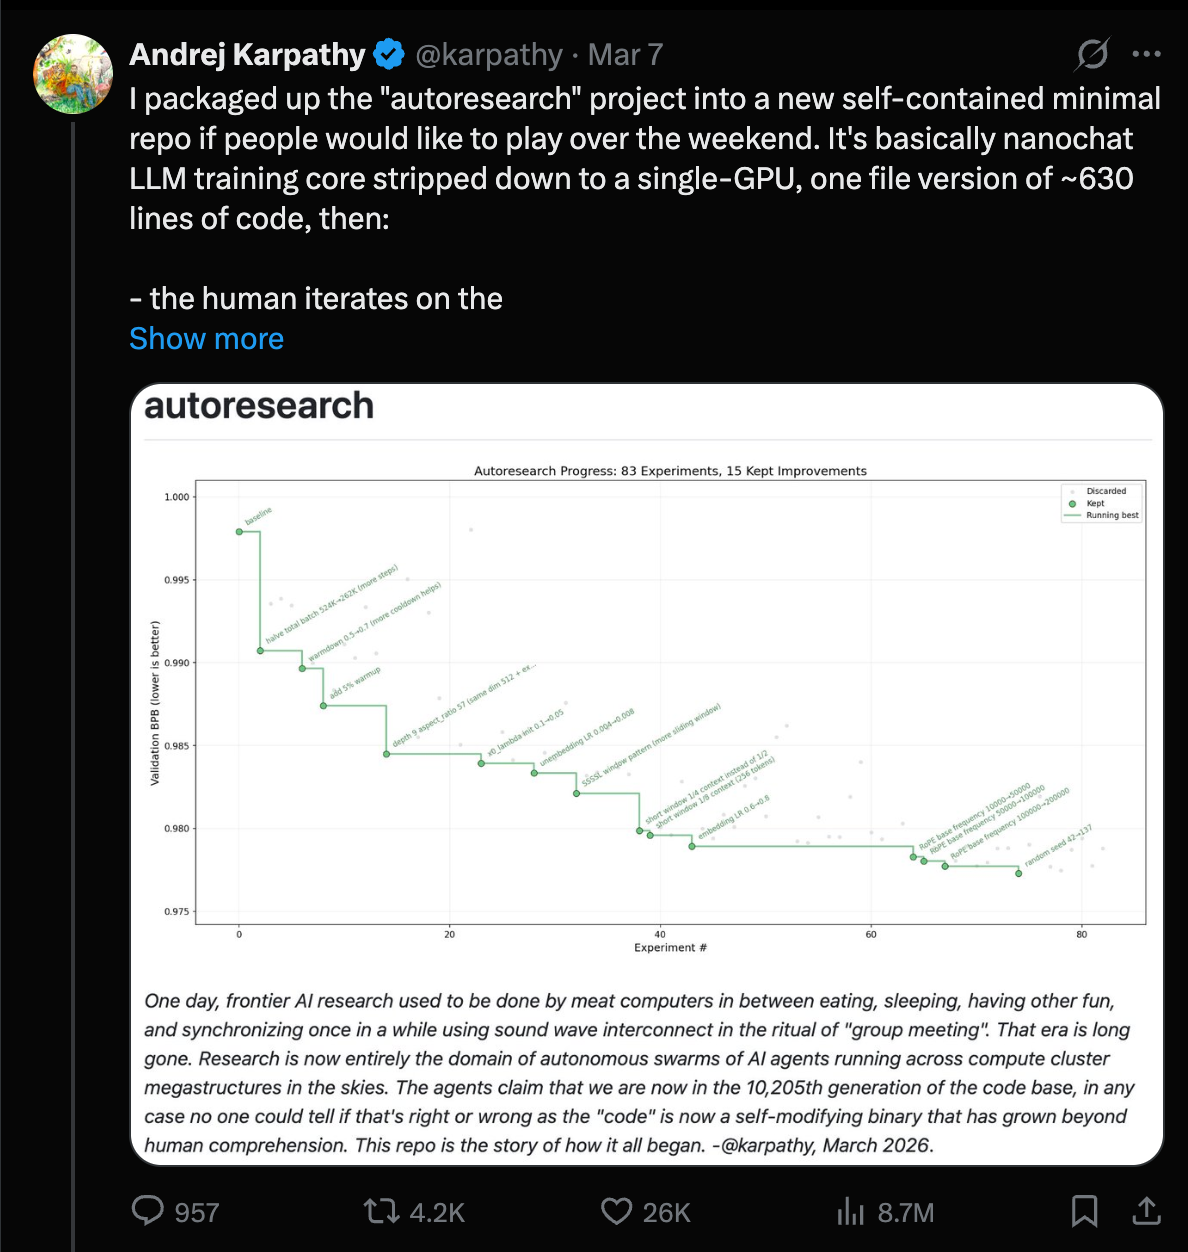
Task: Click the blue verified badge next to Andrej Karpathy
Action: point(388,55)
